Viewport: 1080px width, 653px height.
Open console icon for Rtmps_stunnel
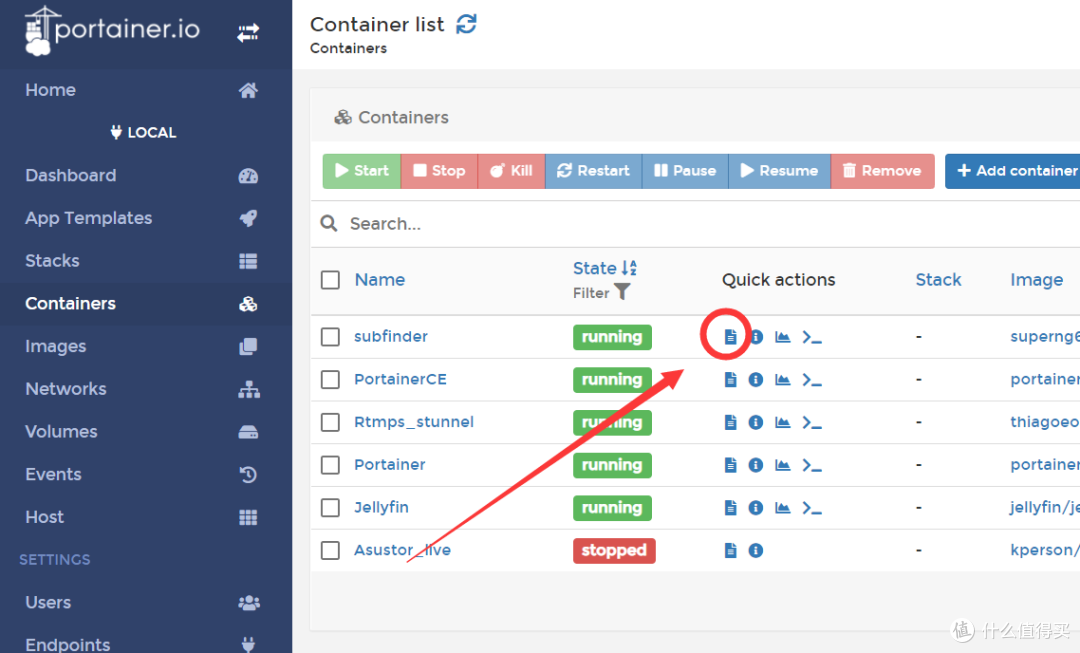pos(812,423)
